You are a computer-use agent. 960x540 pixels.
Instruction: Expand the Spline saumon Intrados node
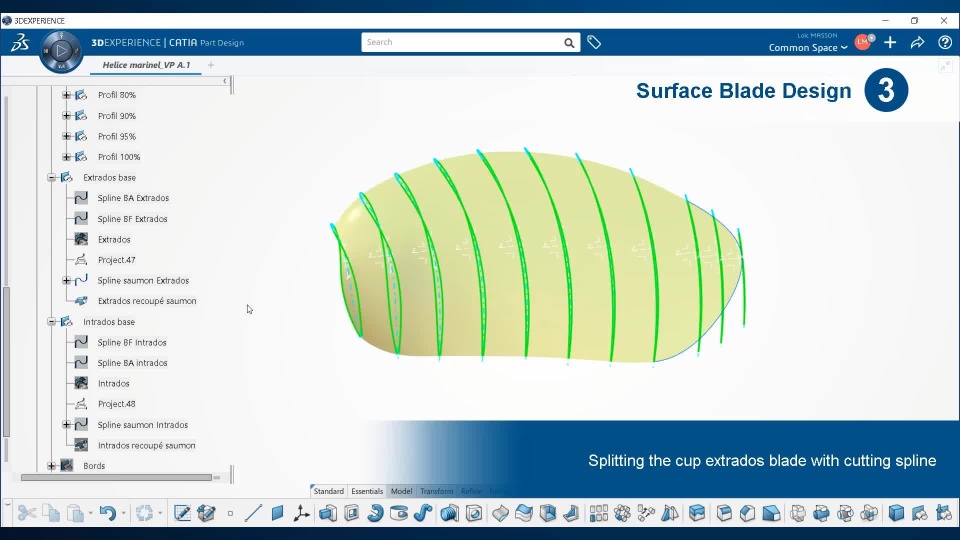tap(66, 424)
